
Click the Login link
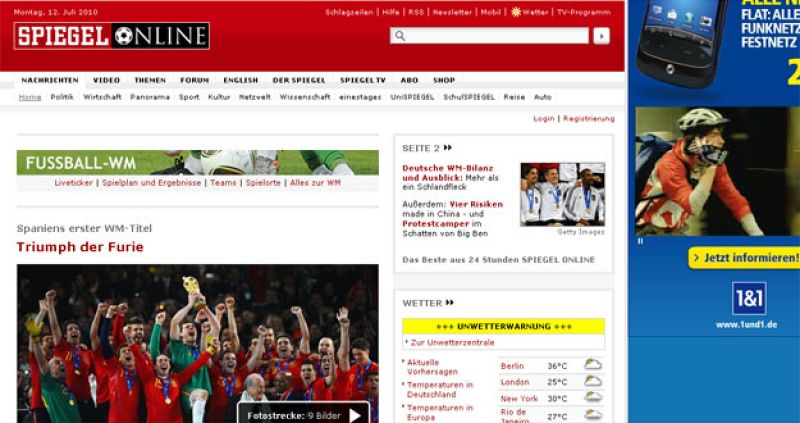(543, 118)
